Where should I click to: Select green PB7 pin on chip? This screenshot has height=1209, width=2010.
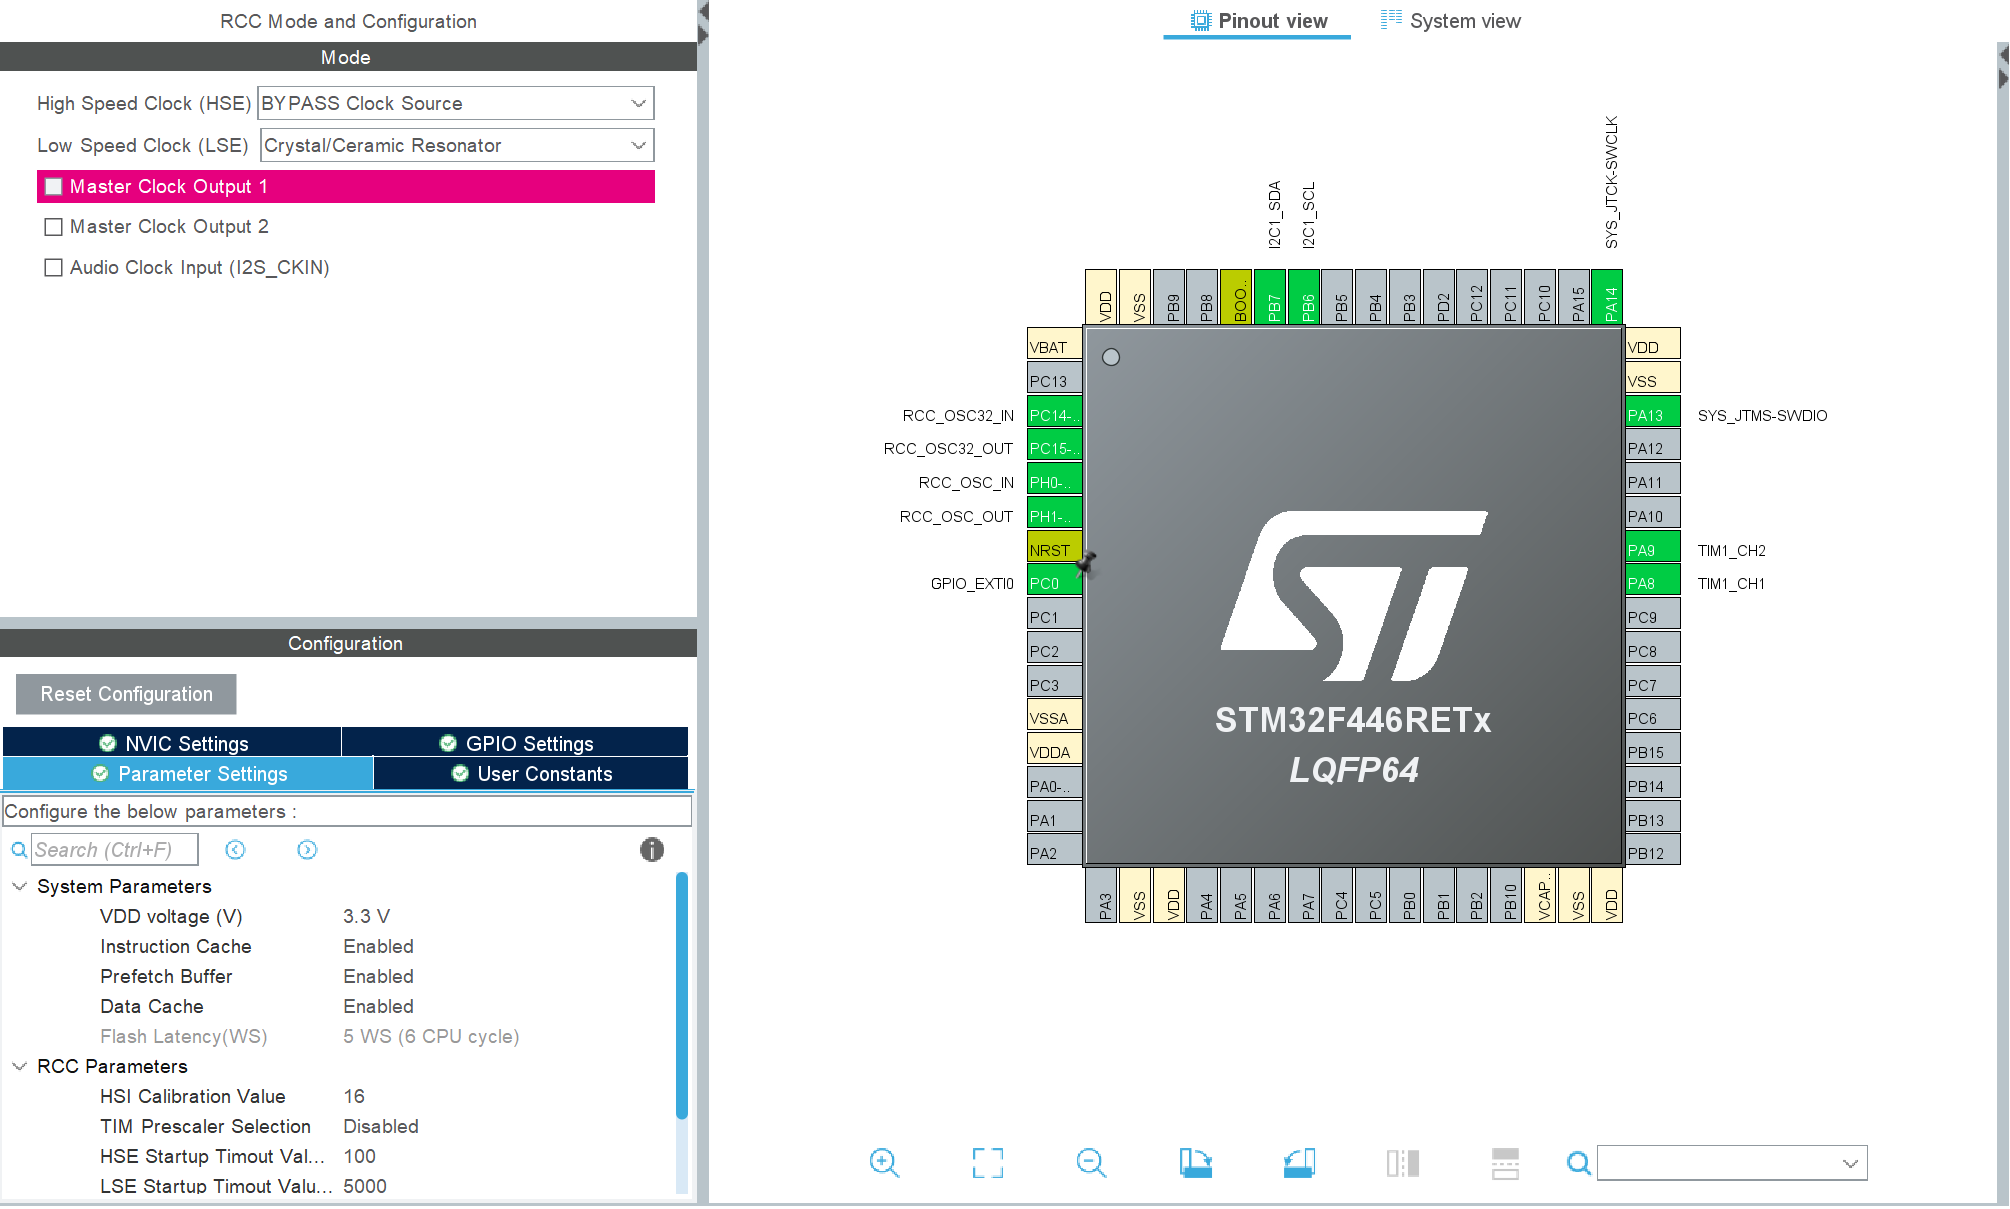[x=1270, y=297]
